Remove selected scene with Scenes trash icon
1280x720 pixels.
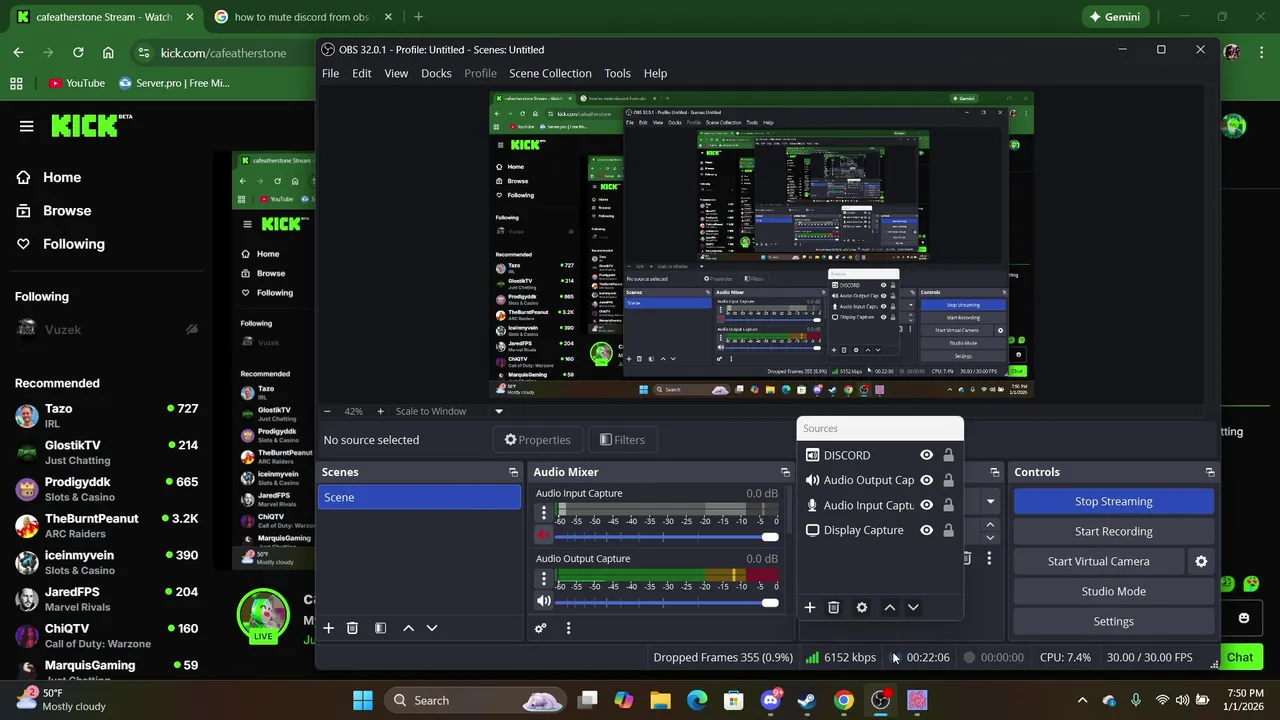[x=352, y=628]
